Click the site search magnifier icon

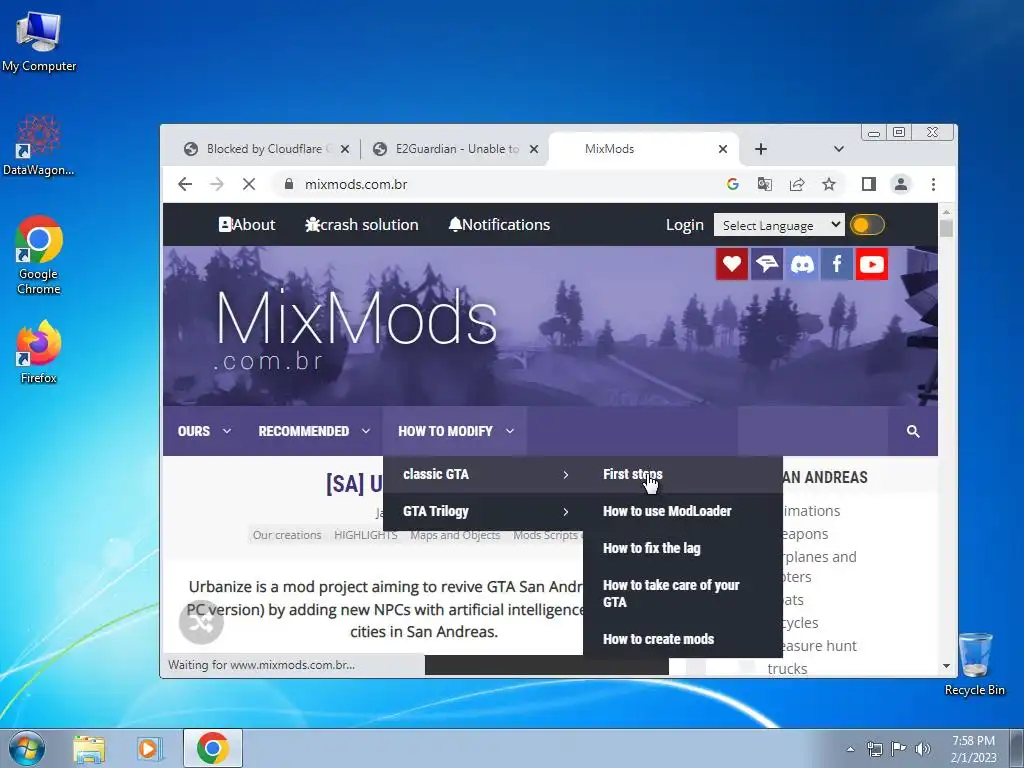pos(913,431)
